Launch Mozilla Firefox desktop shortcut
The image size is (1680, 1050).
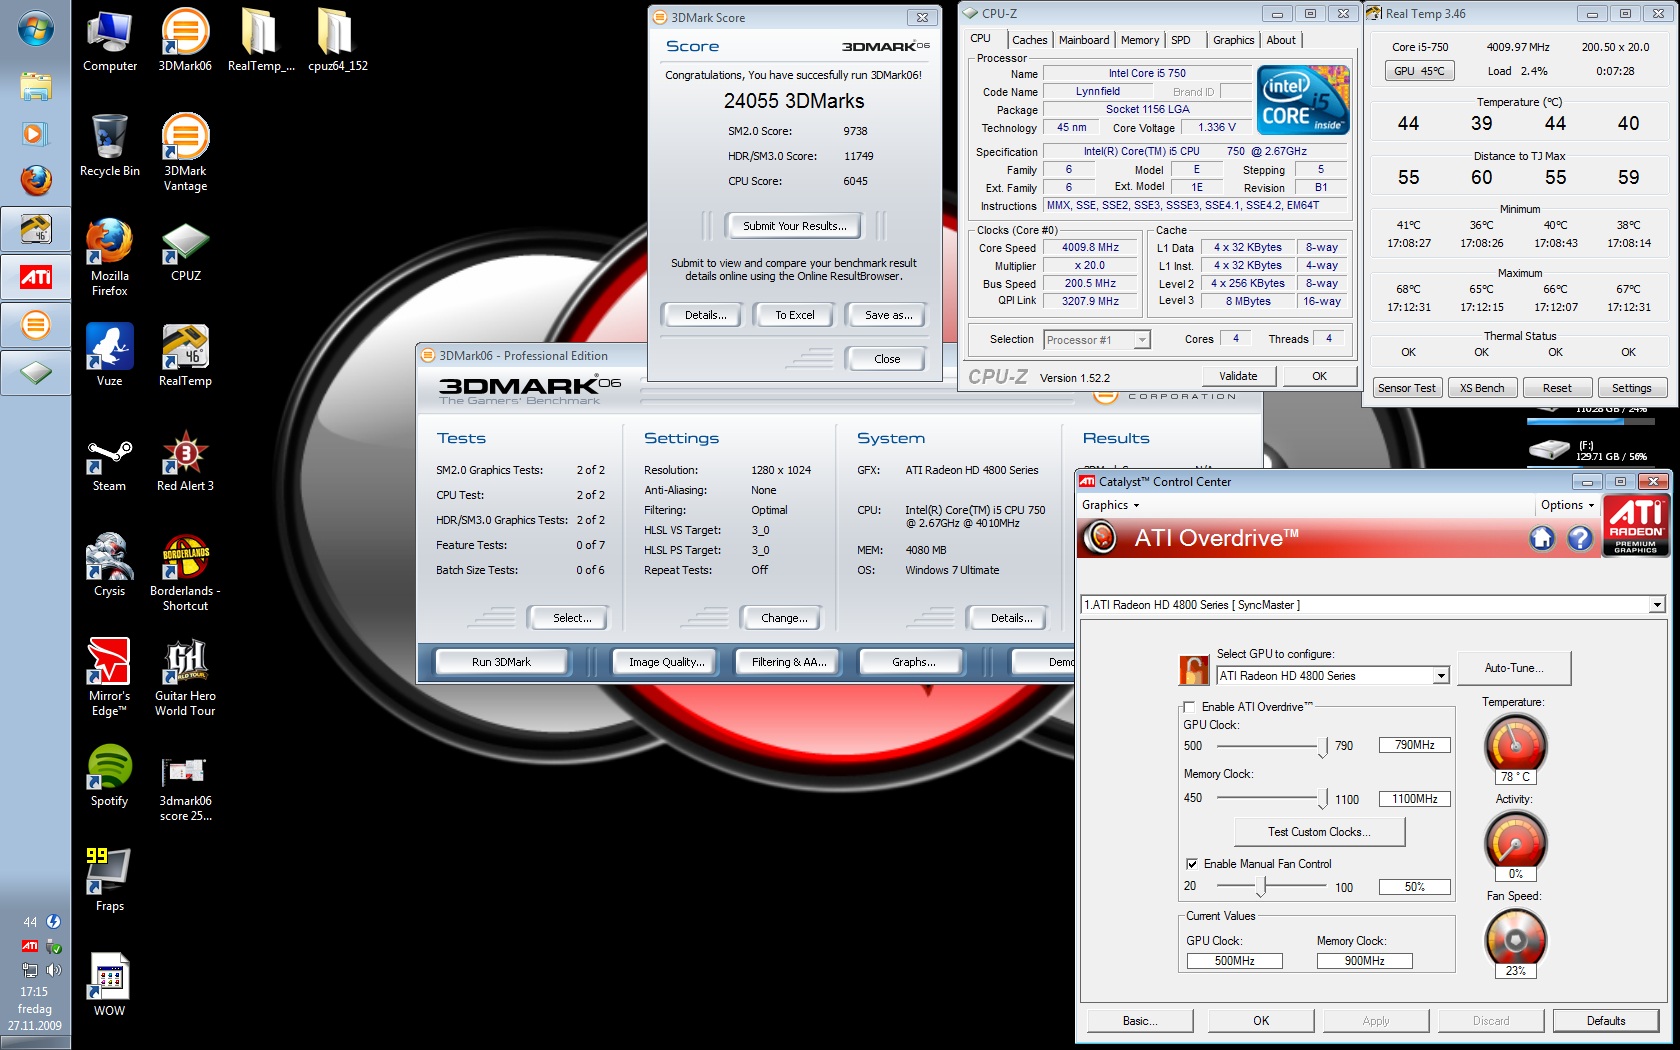point(110,258)
